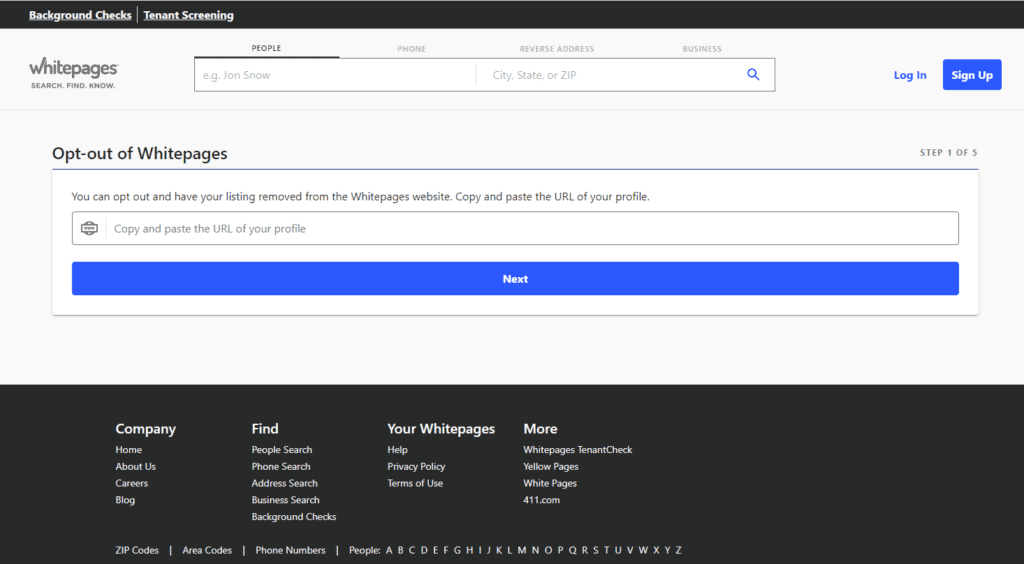Screen dimensions: 1024x564
Task: Open Phone Numbers link
Action: point(291,550)
